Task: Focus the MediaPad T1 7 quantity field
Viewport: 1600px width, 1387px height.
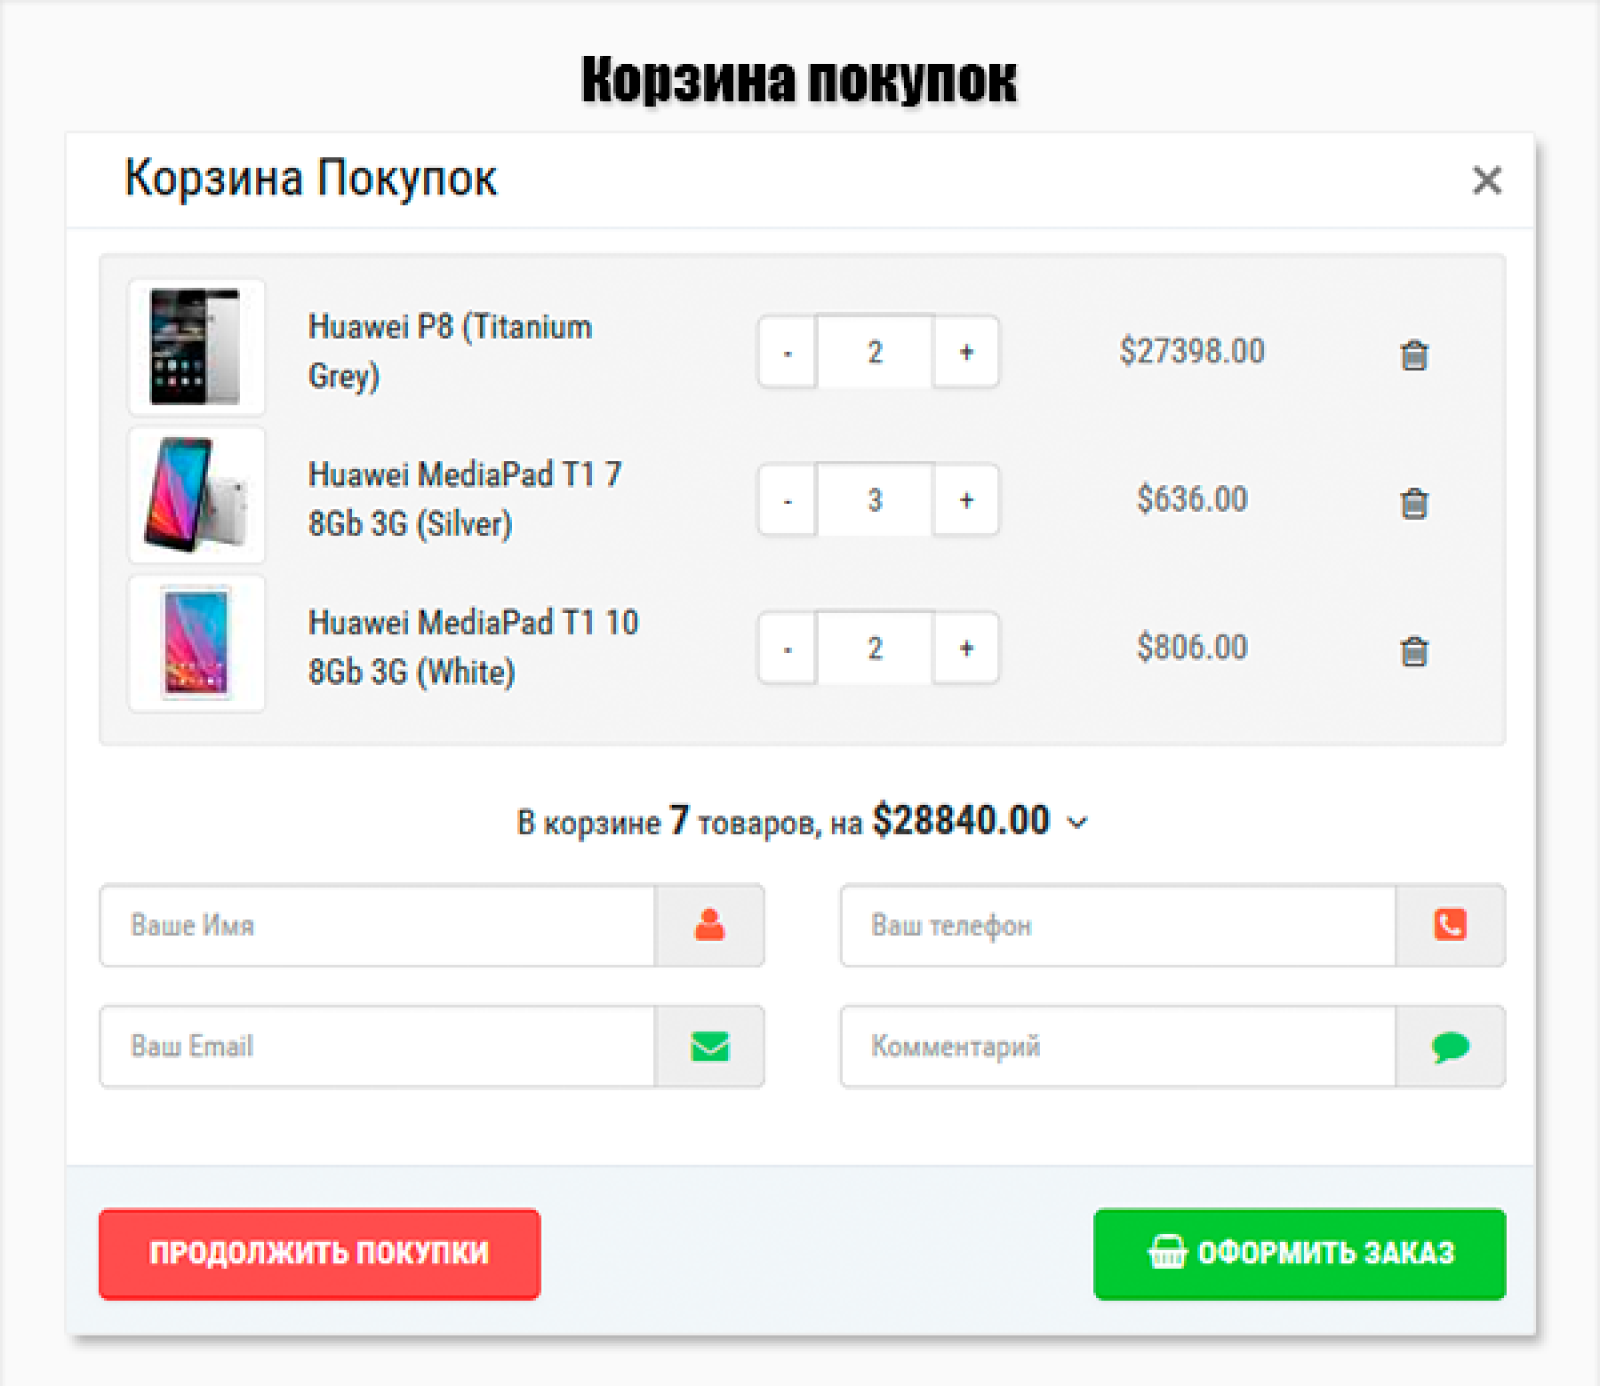Action: coord(875,500)
